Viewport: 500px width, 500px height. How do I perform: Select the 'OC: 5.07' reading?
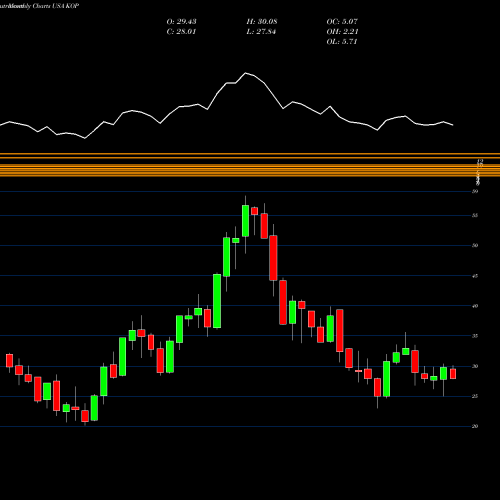coord(342,22)
